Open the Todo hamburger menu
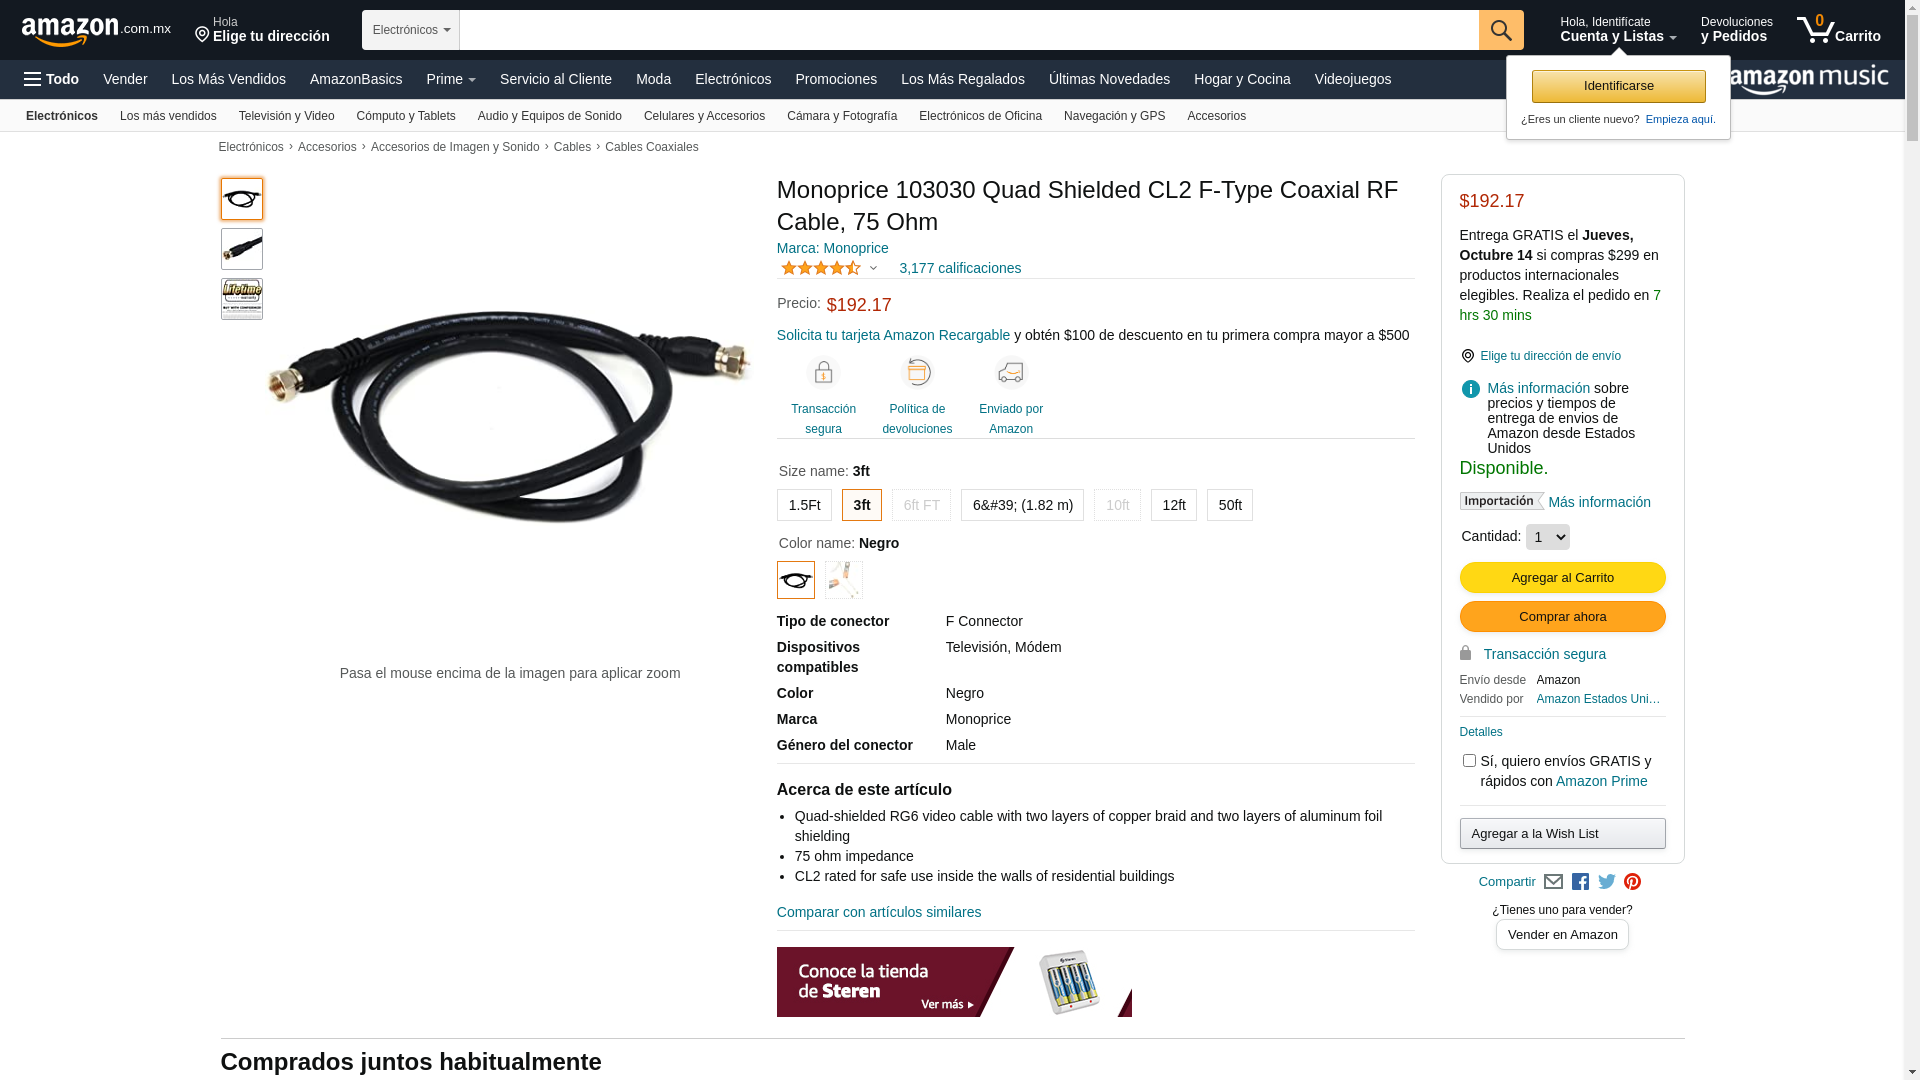 [x=52, y=79]
